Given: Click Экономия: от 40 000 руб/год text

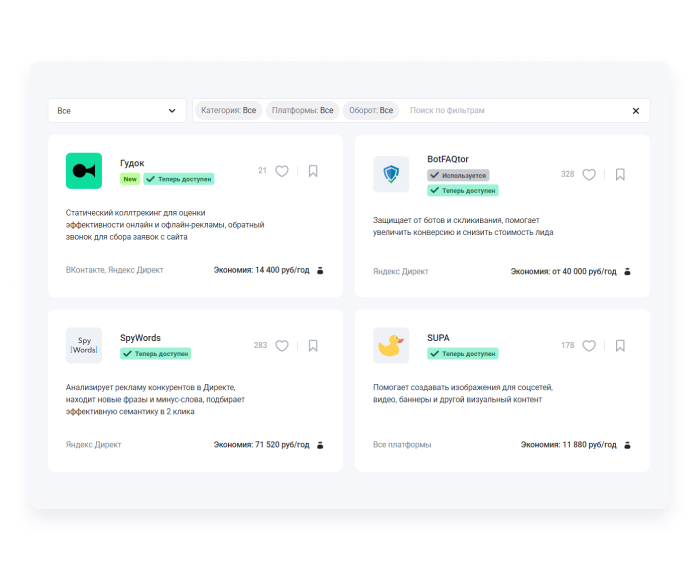Looking at the screenshot, I should [563, 271].
